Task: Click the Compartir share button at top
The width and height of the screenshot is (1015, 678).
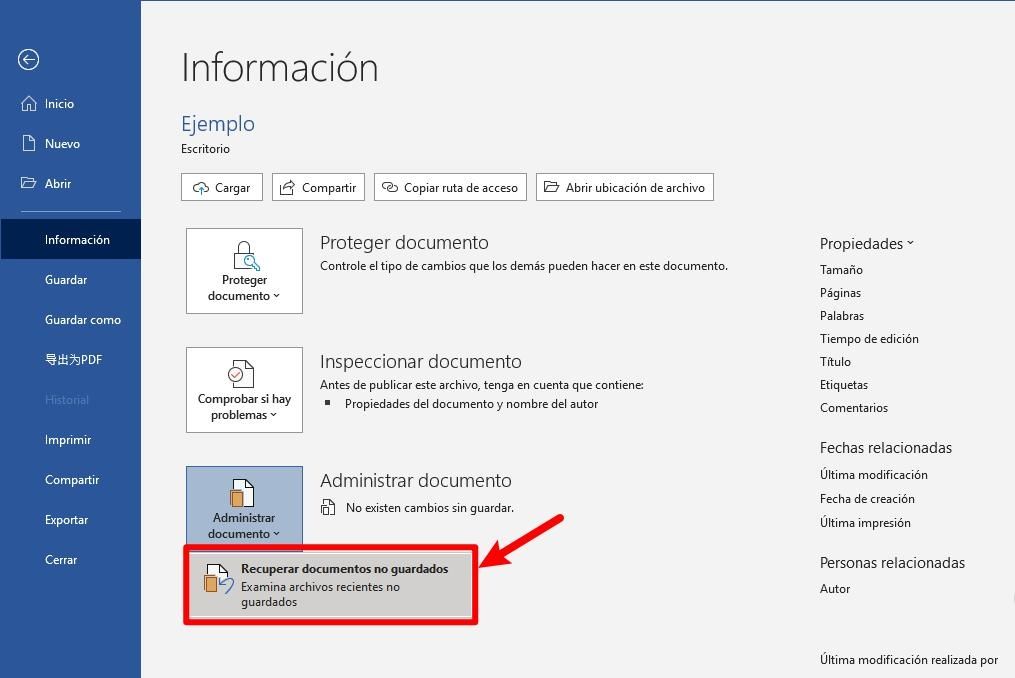Action: 318,187
